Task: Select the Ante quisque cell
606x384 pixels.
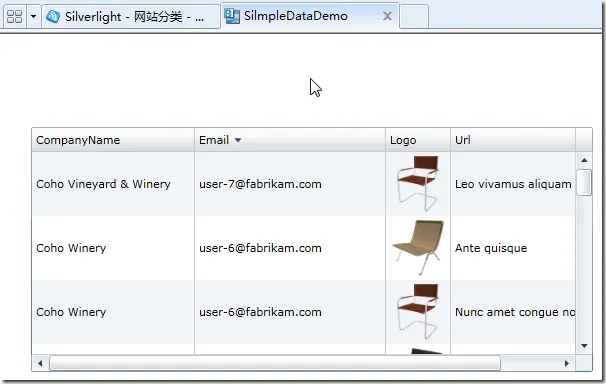Action: tap(513, 248)
